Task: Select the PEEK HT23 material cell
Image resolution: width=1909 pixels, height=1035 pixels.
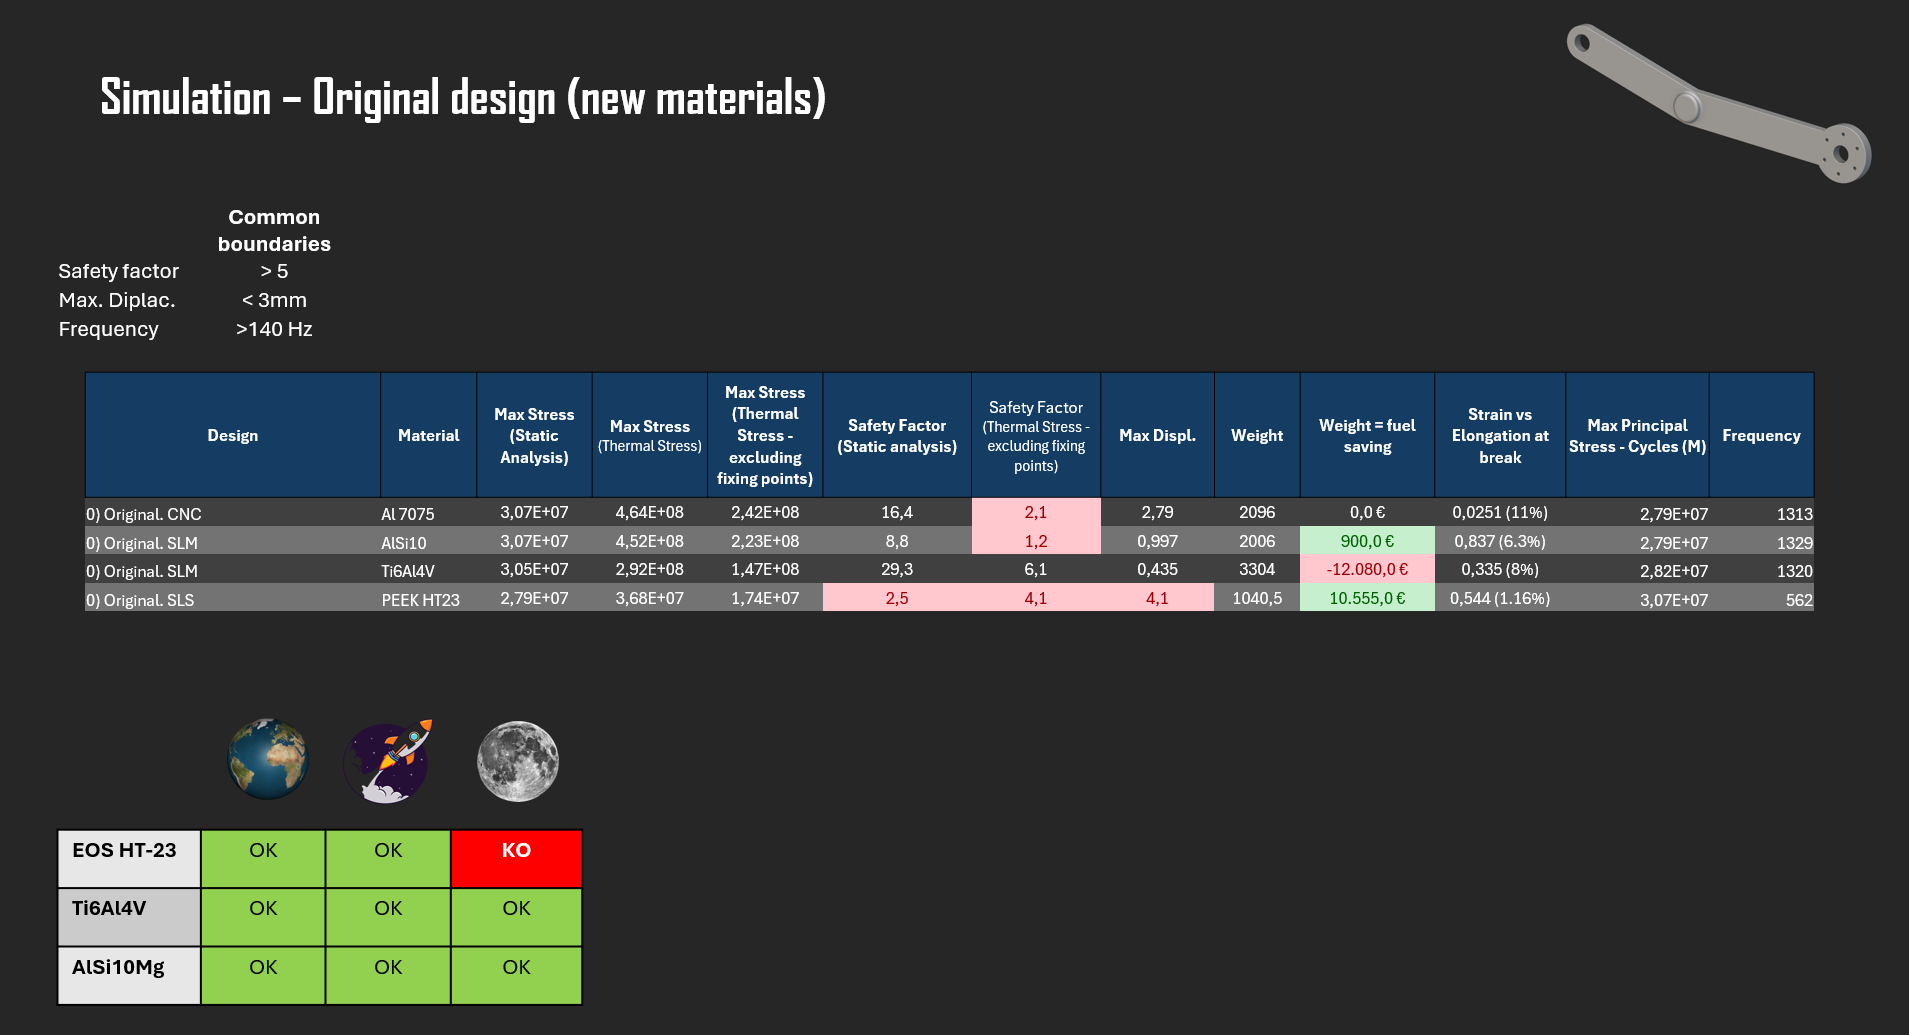Action: coord(421,599)
